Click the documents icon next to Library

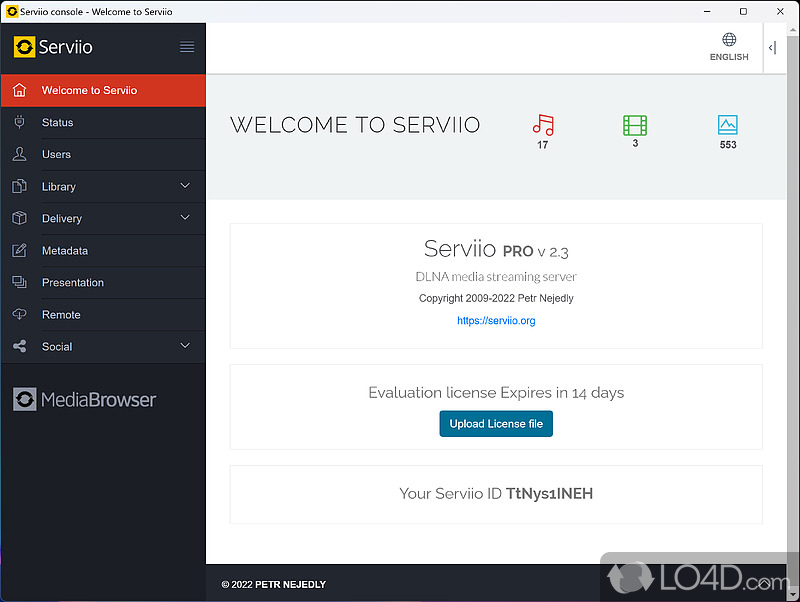[19, 186]
